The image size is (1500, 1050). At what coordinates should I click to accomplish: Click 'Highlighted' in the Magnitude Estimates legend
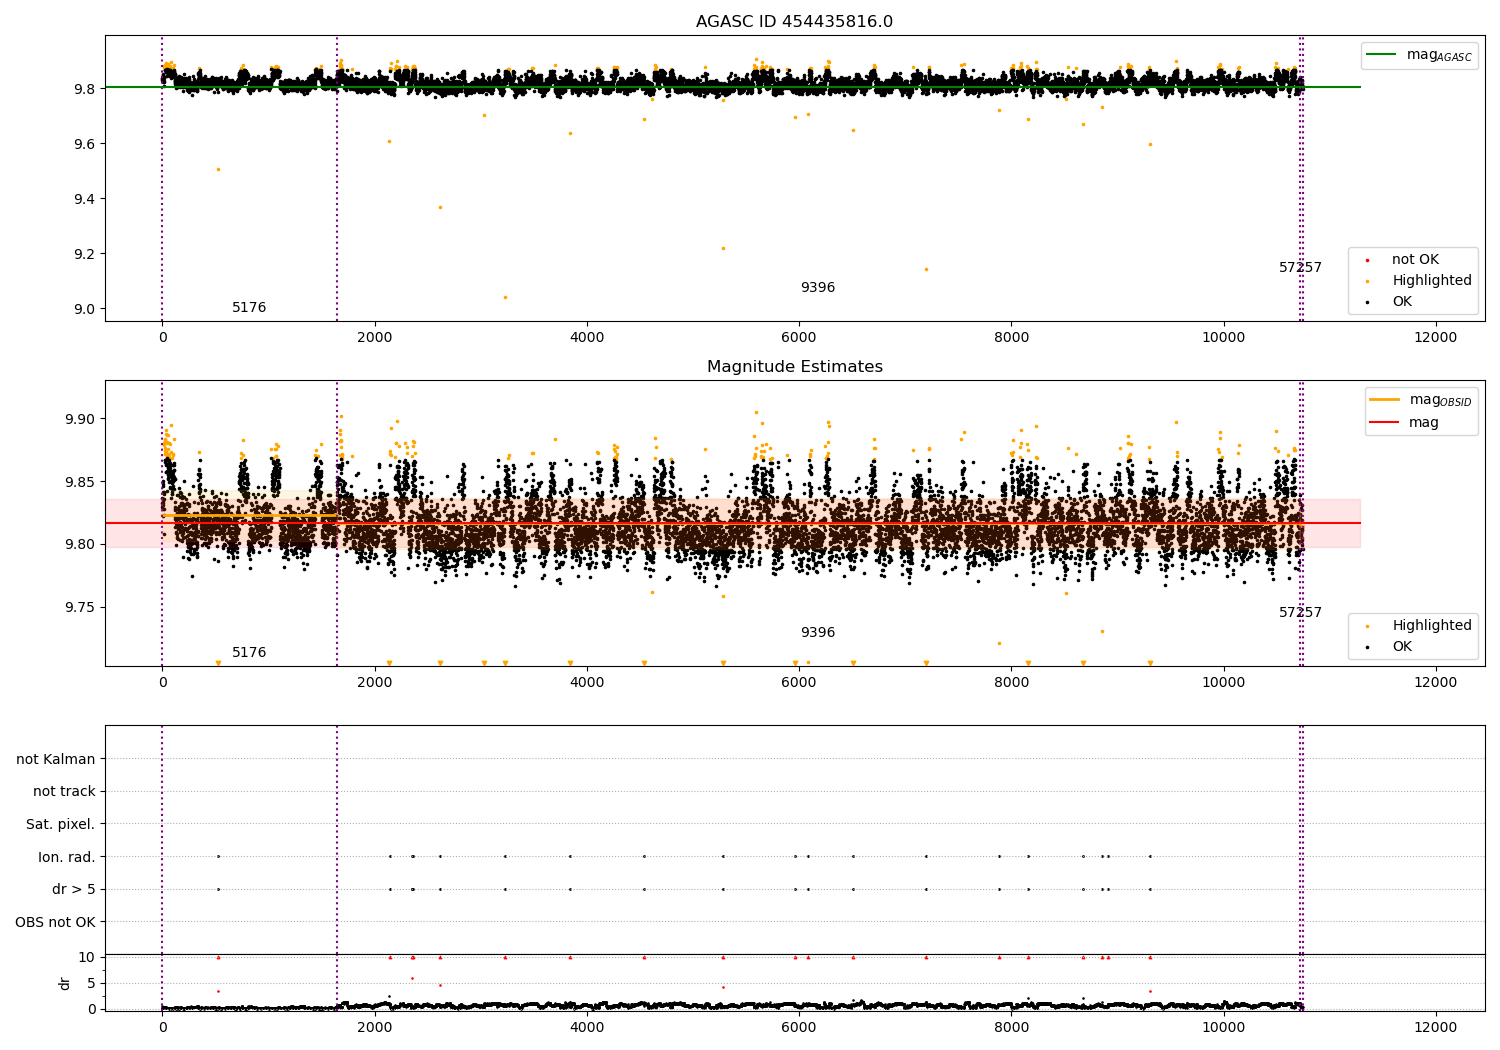[1431, 626]
